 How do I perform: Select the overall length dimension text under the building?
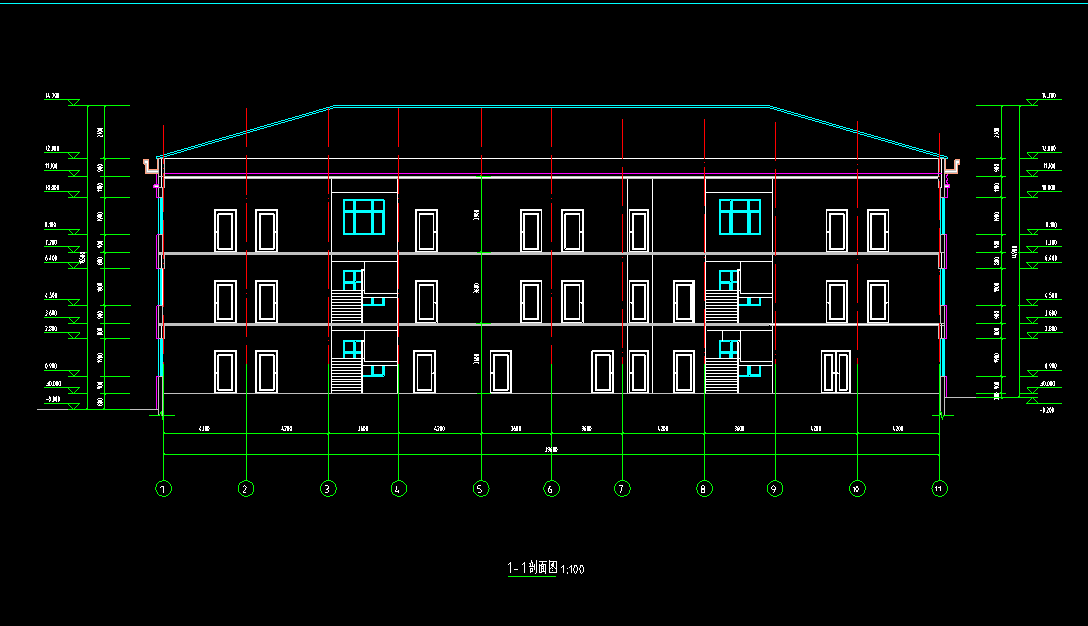pyautogui.click(x=551, y=450)
